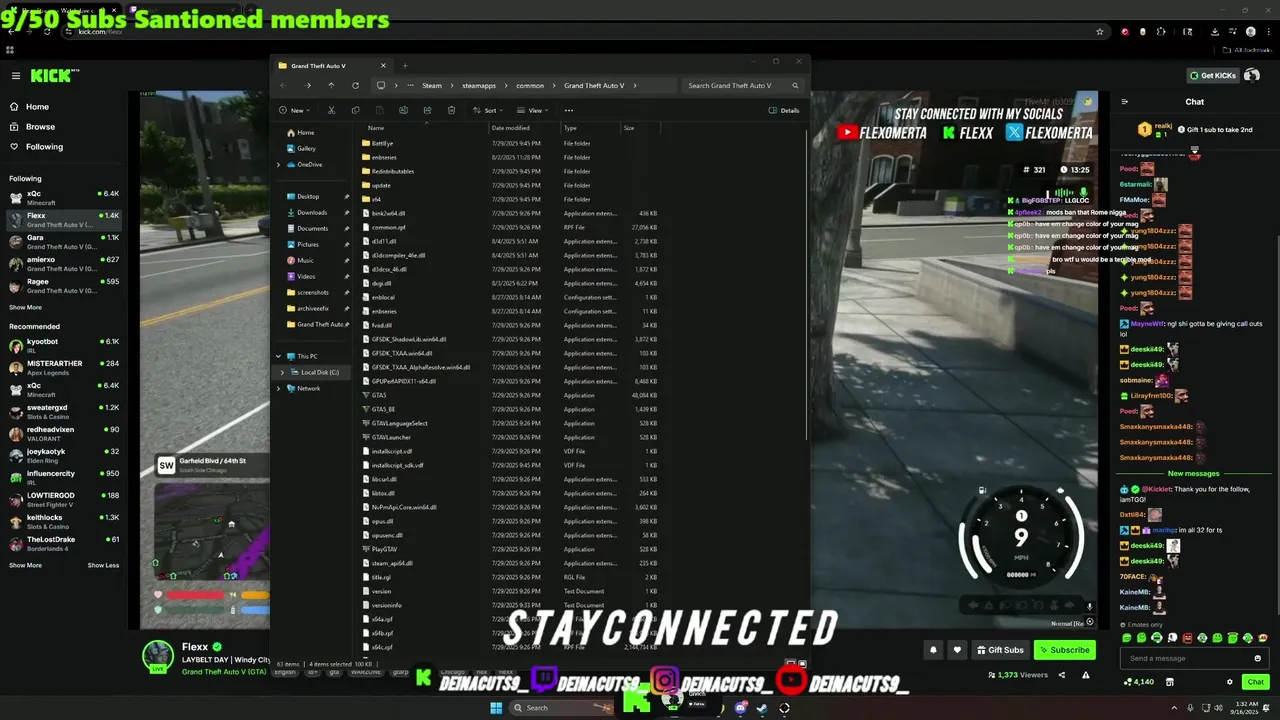Select the Grand Theft Auto V Explorer tab
This screenshot has width=1280, height=720.
click(x=330, y=66)
